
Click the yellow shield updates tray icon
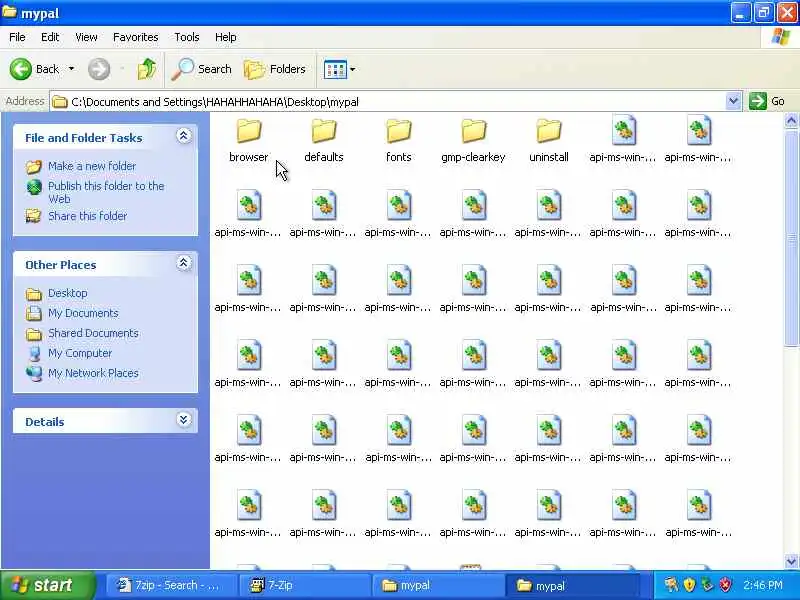click(x=689, y=584)
